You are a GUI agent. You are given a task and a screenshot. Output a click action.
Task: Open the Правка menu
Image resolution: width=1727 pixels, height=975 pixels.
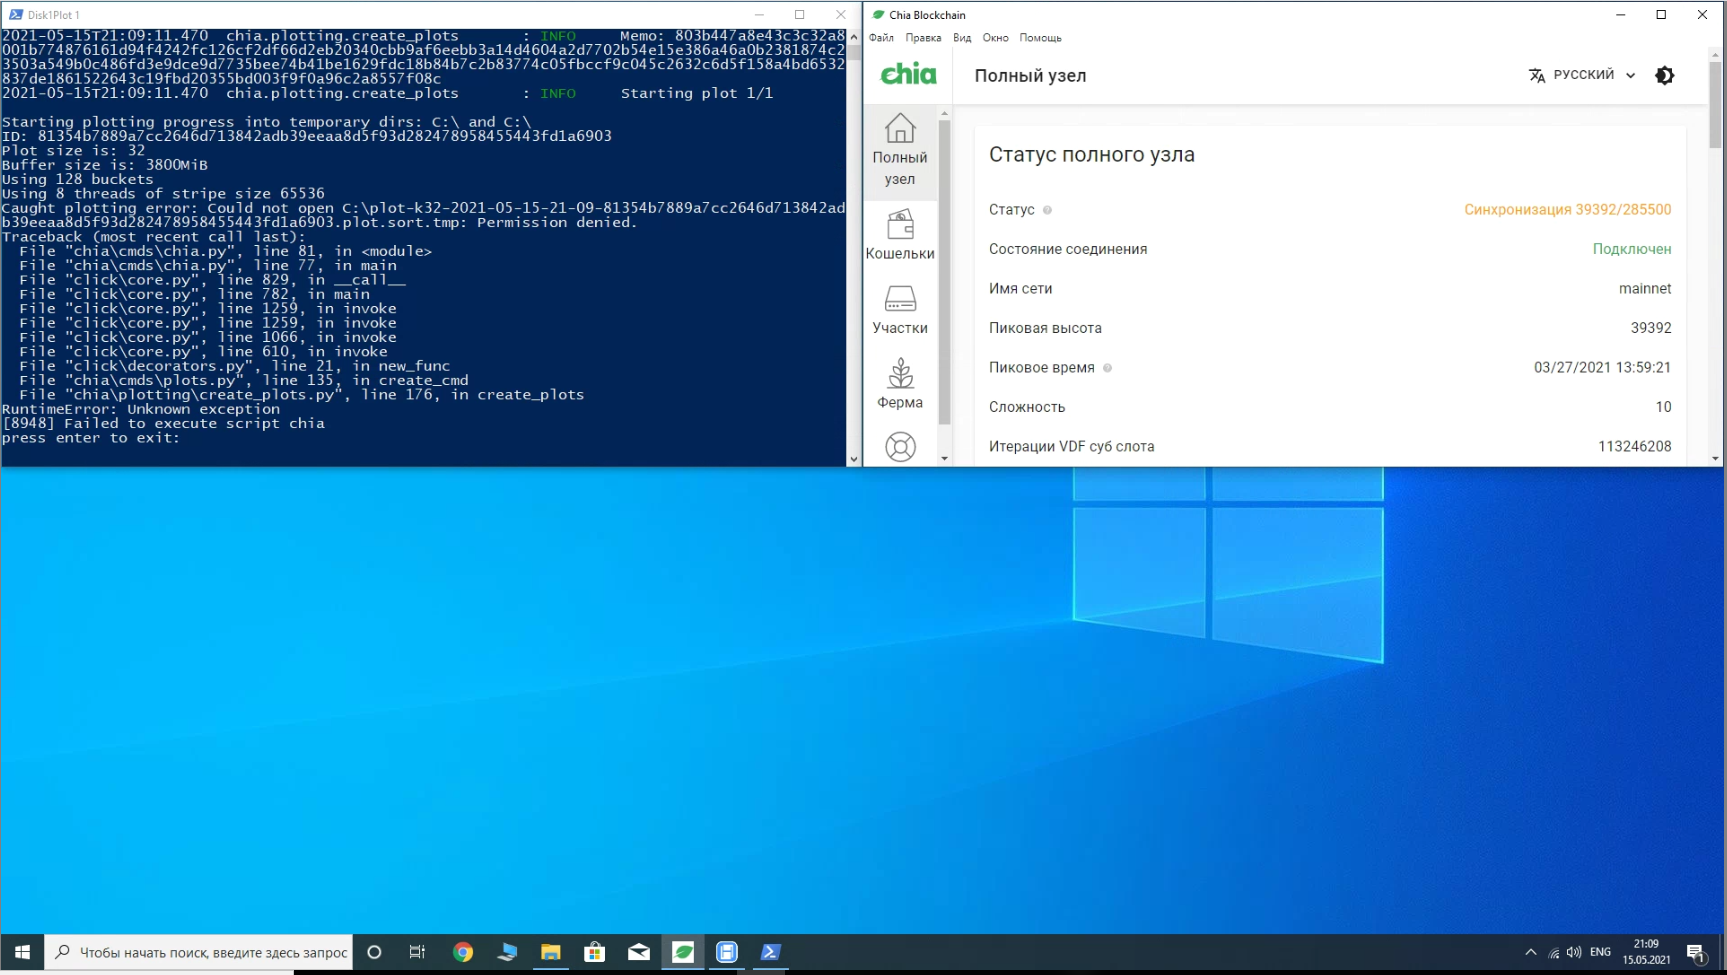923,38
